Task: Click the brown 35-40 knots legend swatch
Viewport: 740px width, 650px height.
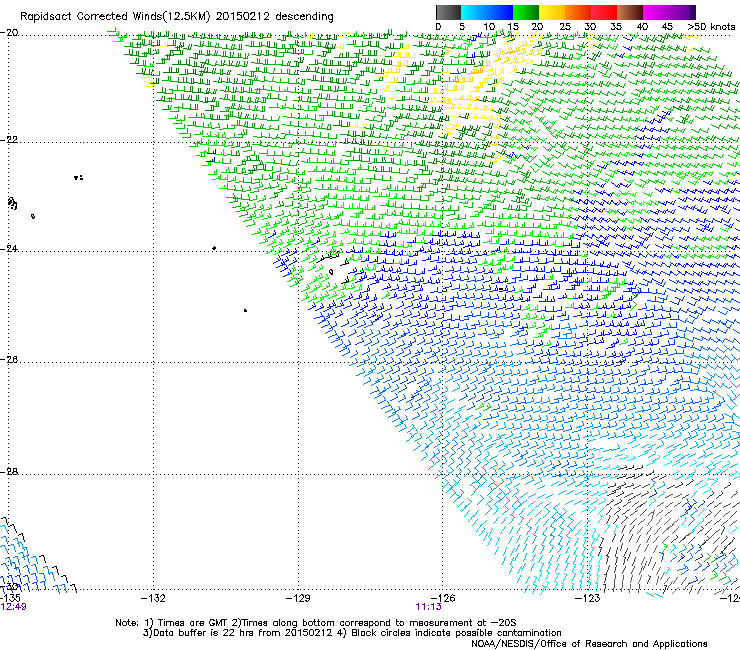Action: point(630,12)
